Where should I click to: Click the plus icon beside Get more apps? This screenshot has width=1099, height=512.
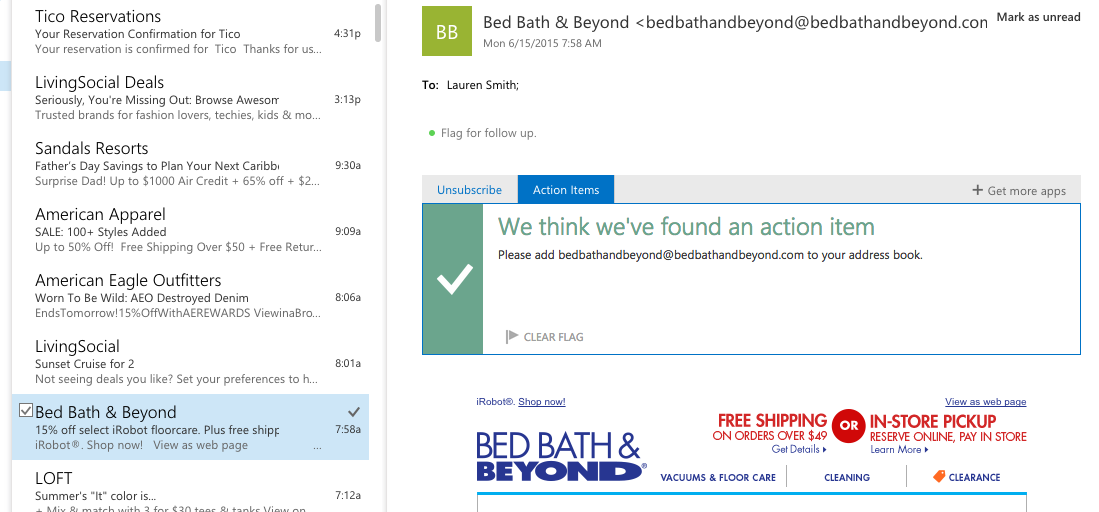977,190
